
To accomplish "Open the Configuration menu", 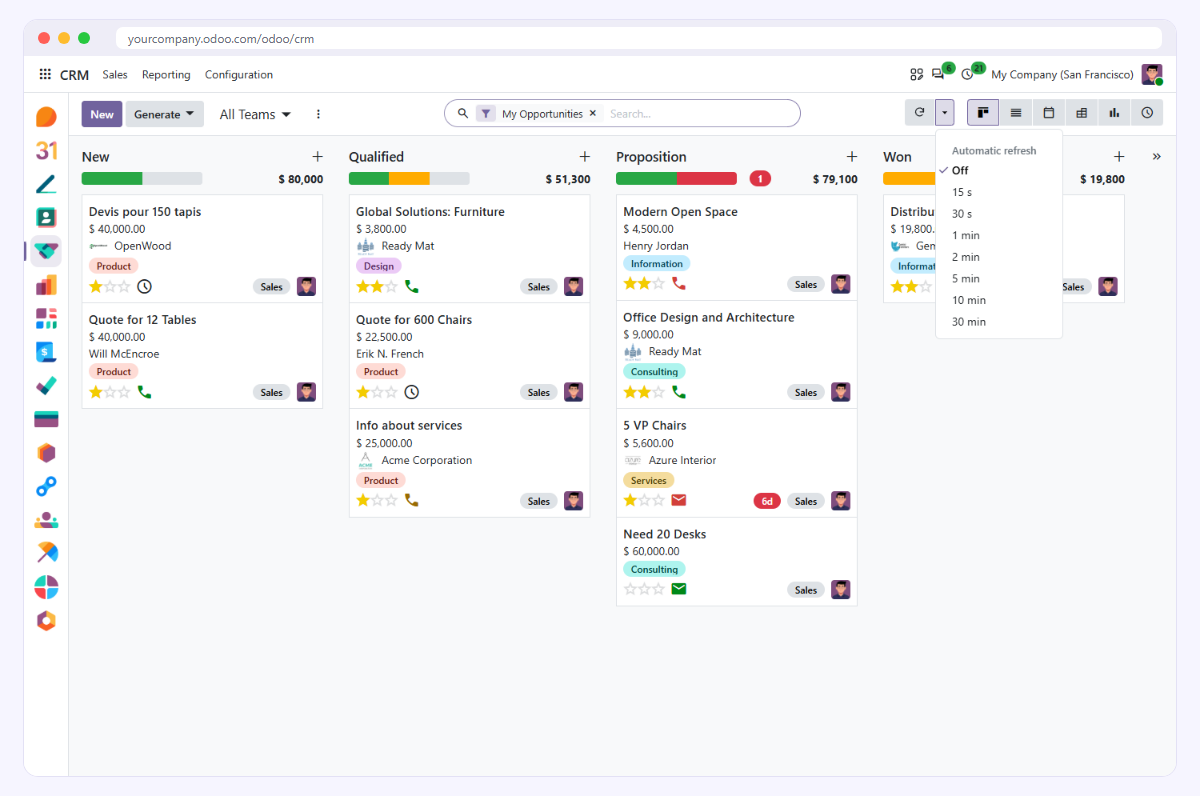I will point(239,75).
